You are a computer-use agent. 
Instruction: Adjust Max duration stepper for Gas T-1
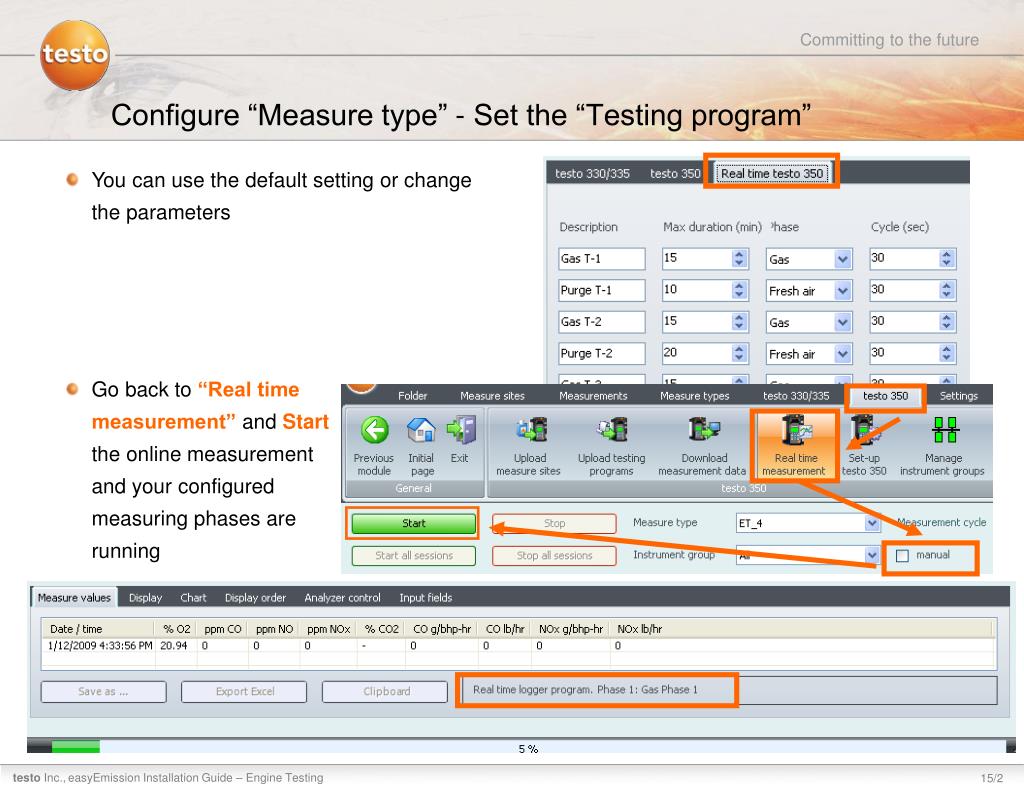[x=739, y=259]
